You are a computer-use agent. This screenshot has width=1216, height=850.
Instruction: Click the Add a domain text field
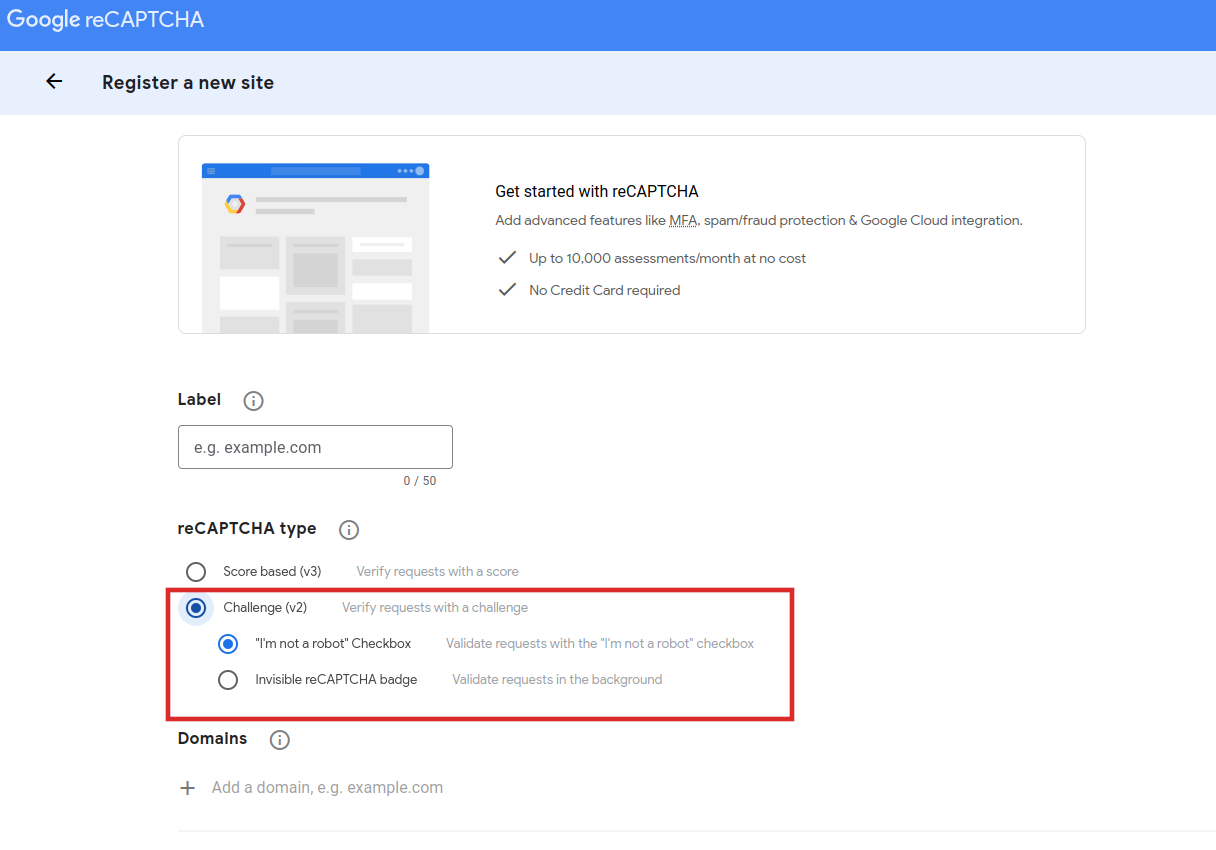327,788
